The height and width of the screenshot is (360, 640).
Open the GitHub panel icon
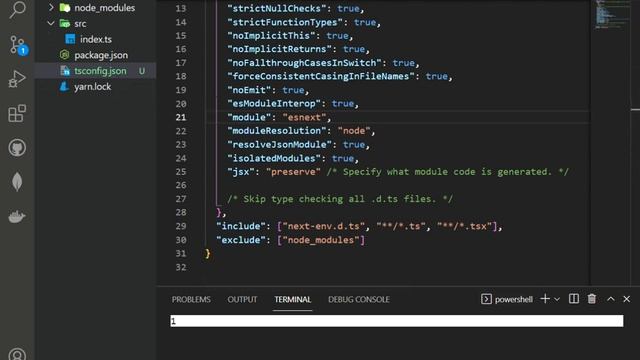(17, 147)
